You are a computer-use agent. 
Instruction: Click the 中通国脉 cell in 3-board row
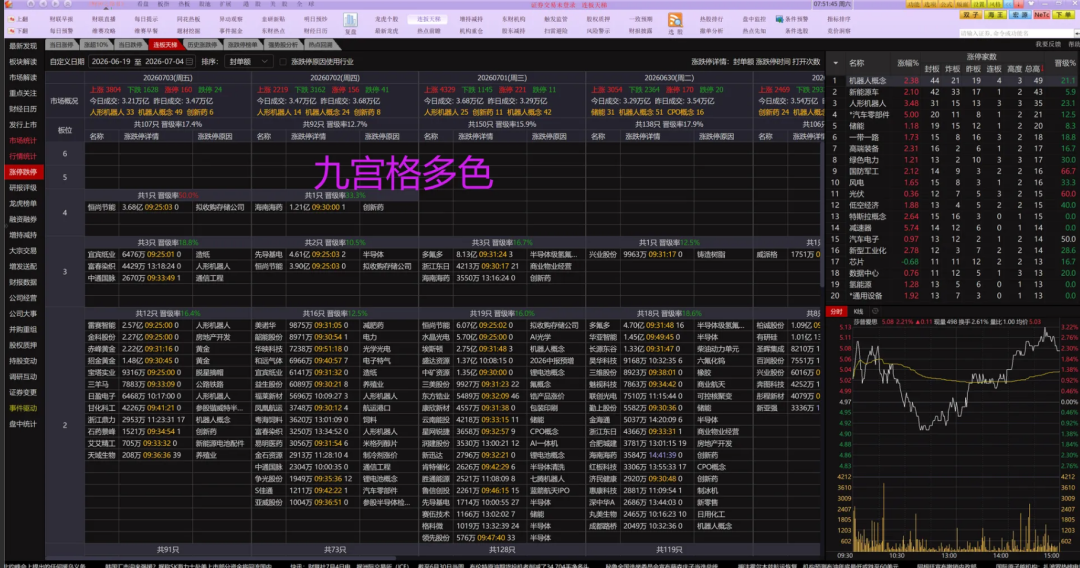click(101, 278)
